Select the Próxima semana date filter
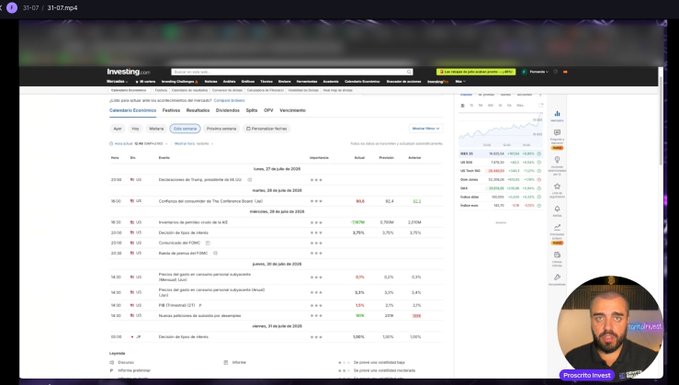Viewport: 679px width, 385px height. tap(221, 129)
